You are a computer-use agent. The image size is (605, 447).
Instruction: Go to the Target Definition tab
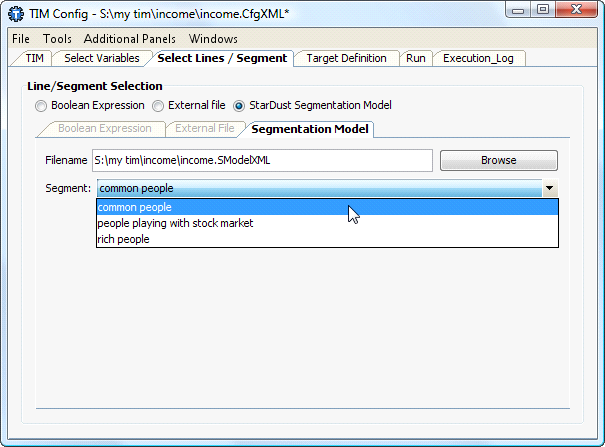click(x=346, y=58)
